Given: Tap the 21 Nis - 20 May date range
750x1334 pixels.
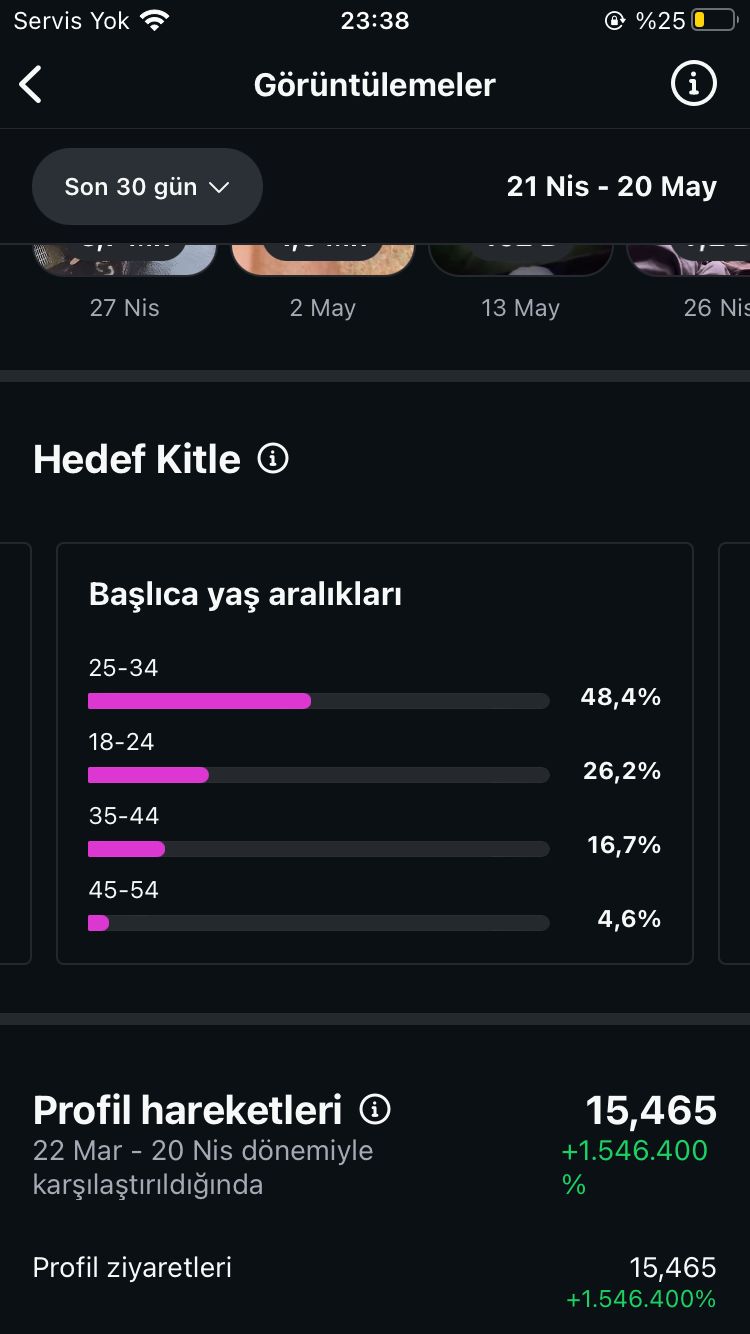Looking at the screenshot, I should tap(611, 187).
